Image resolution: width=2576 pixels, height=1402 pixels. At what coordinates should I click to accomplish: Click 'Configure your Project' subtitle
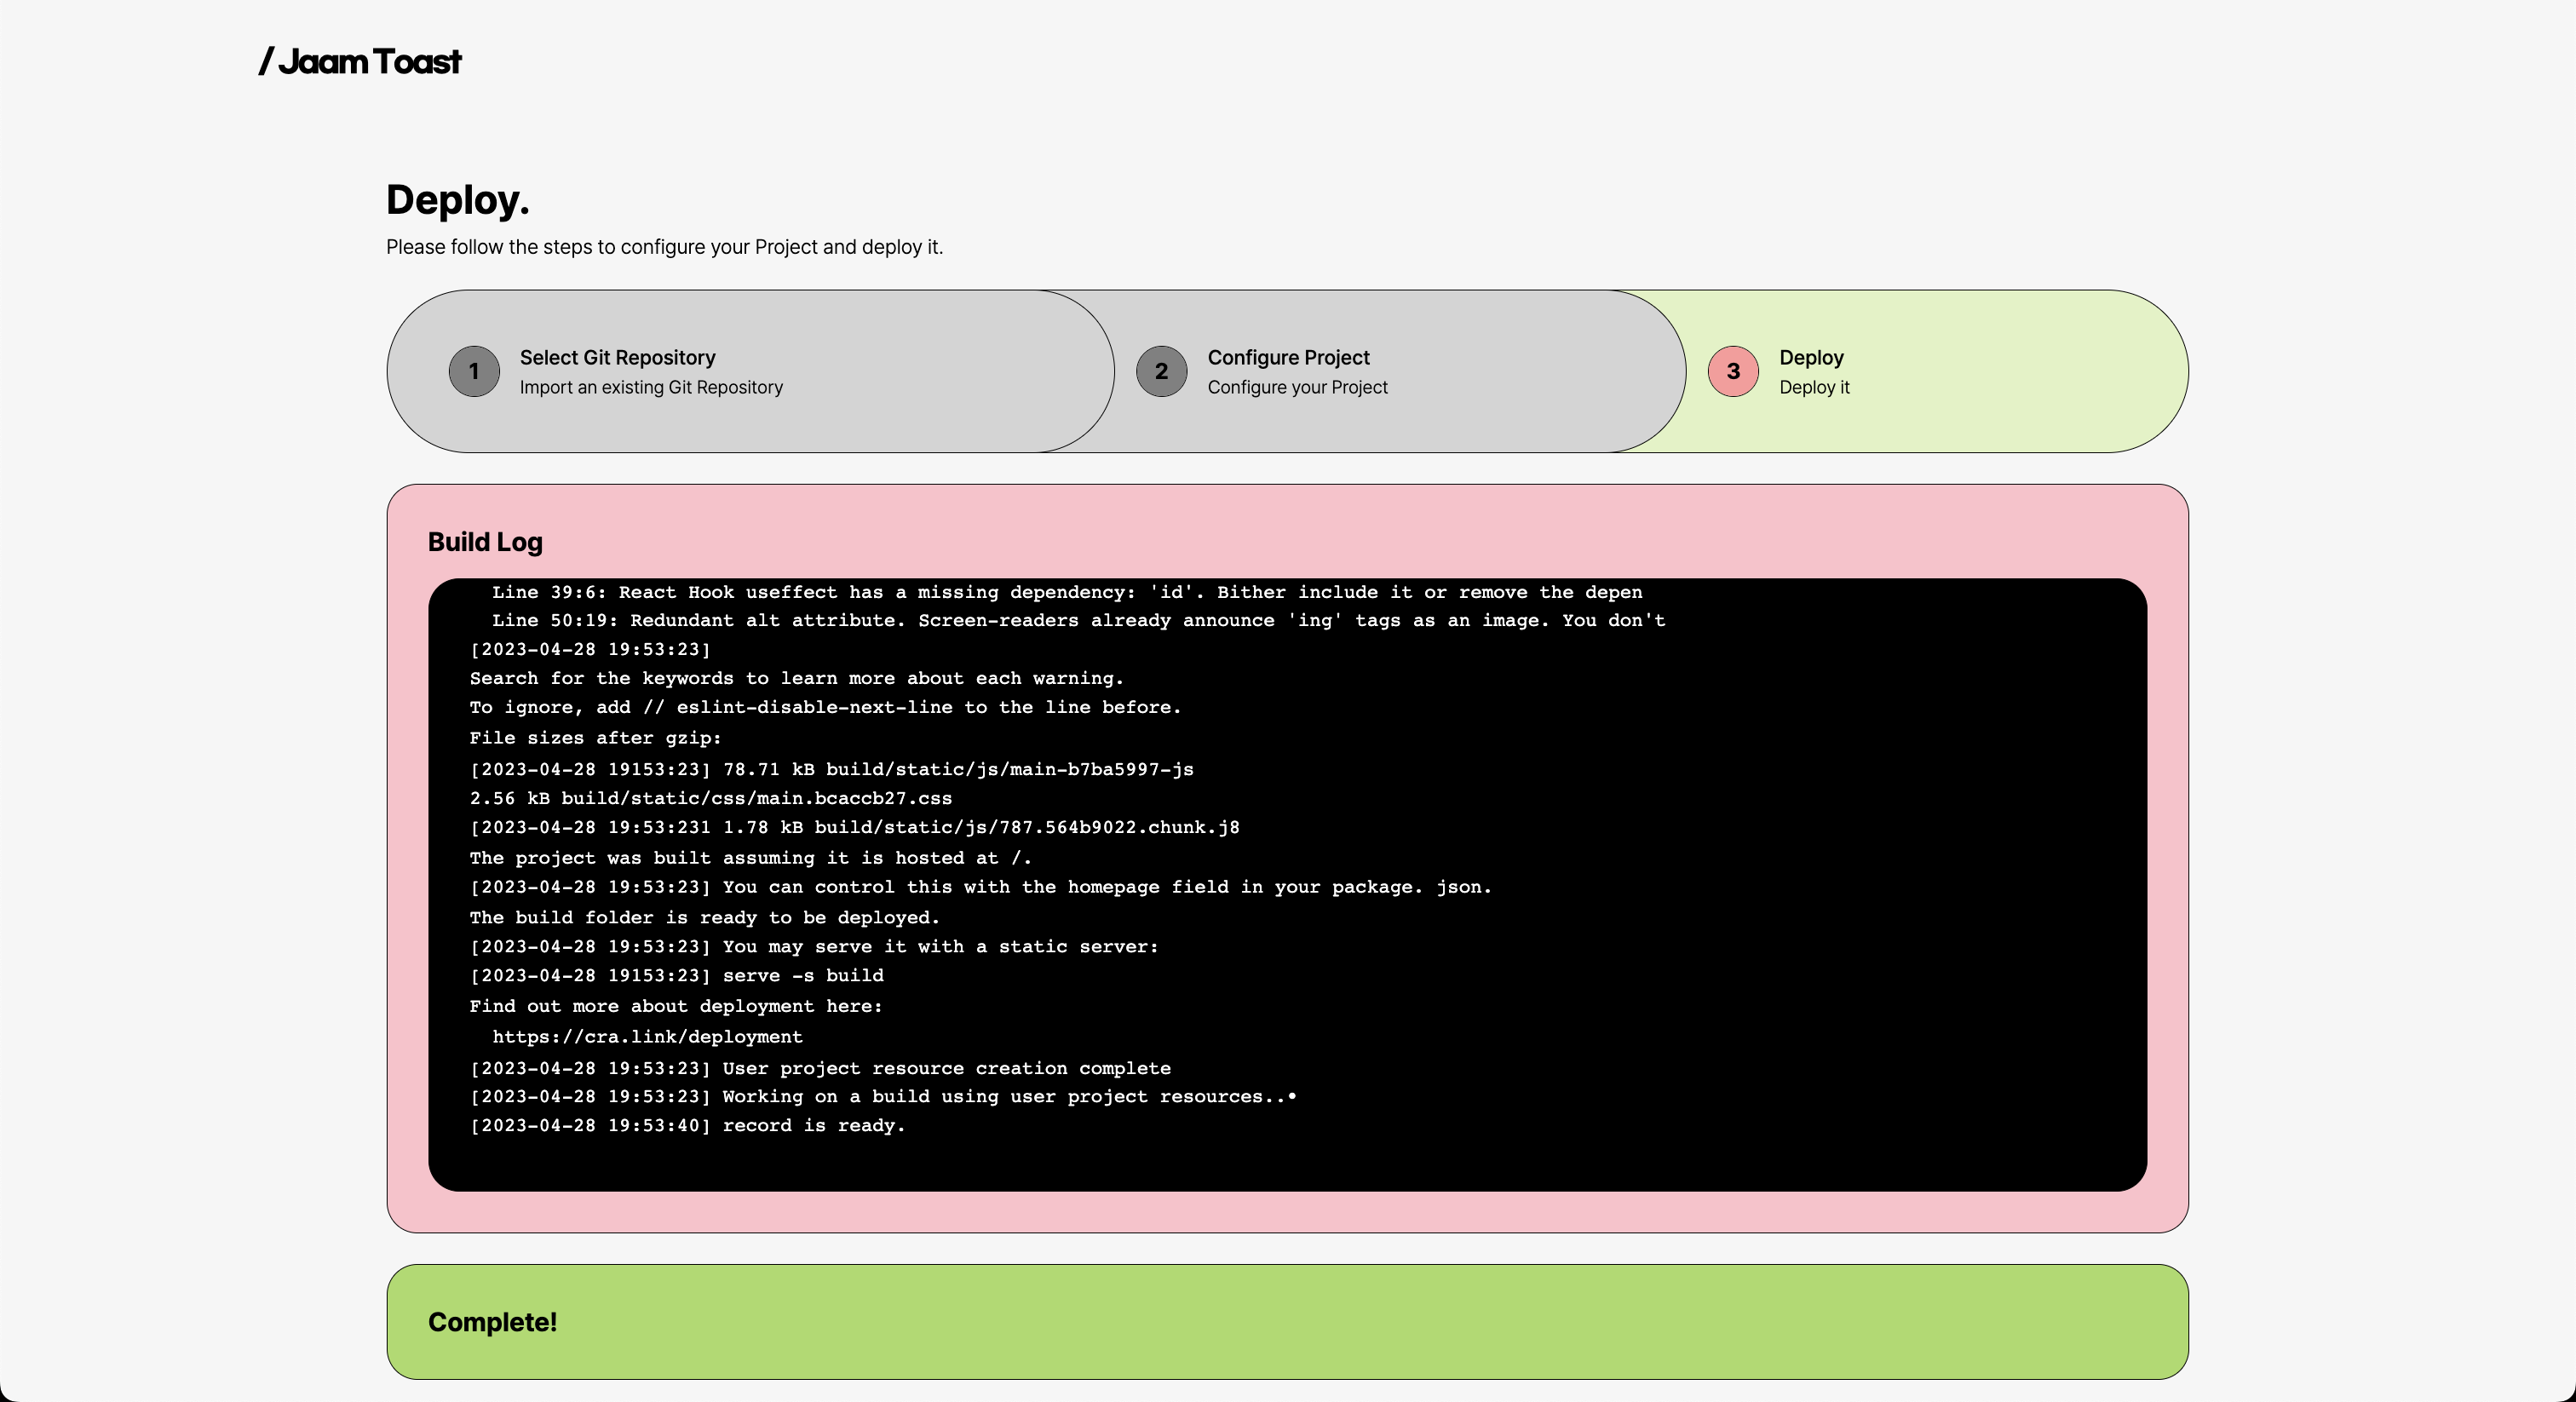click(1297, 387)
